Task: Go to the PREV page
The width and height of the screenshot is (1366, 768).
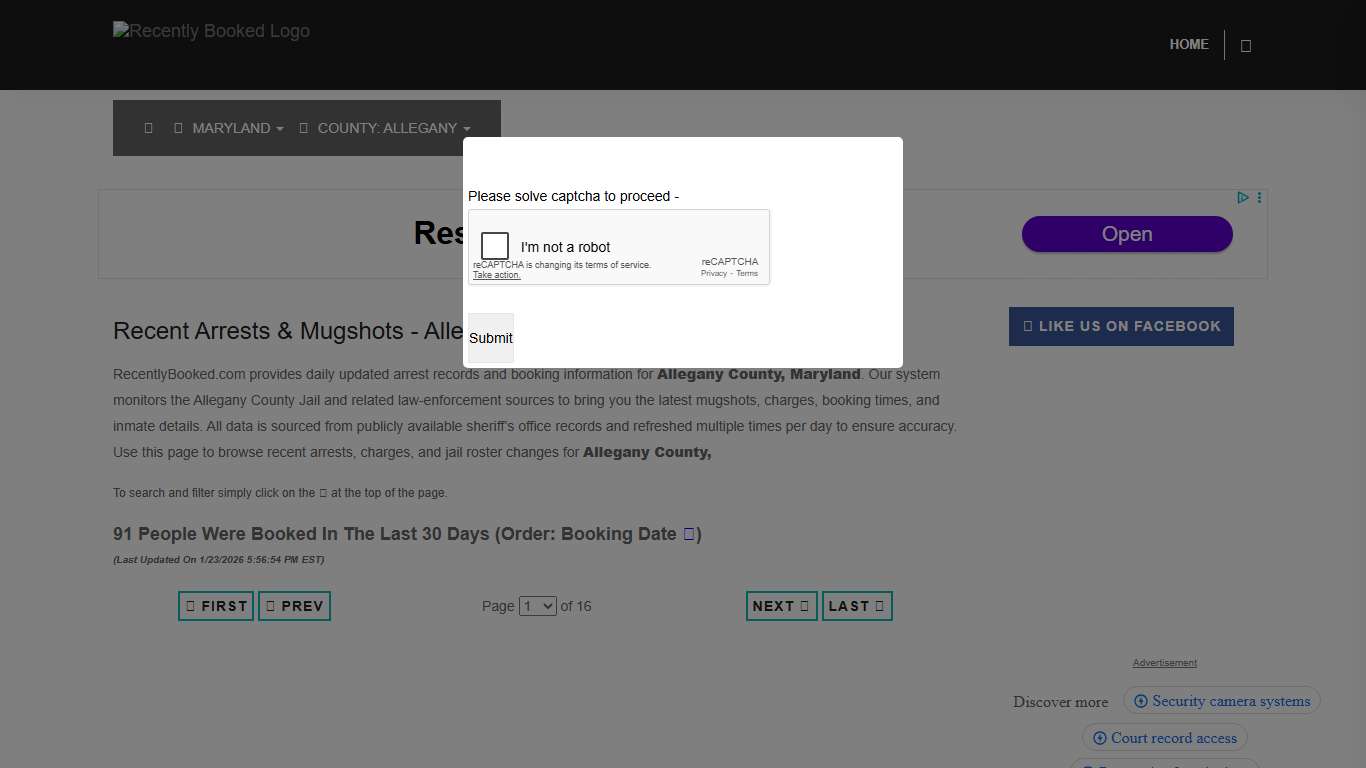Action: 294,606
